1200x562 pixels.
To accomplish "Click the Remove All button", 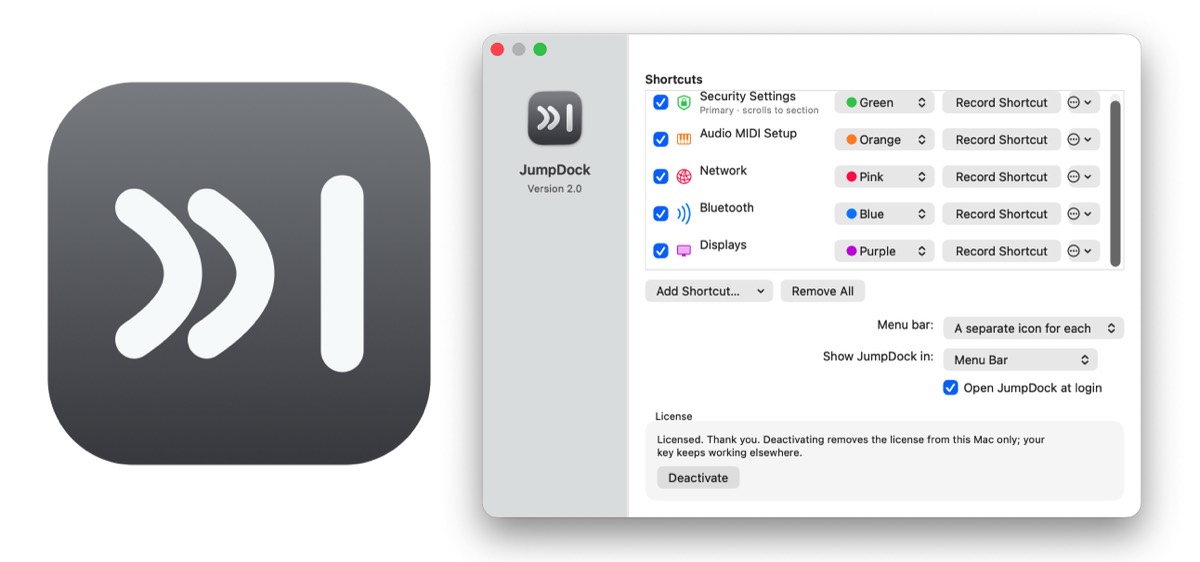I will pos(823,291).
